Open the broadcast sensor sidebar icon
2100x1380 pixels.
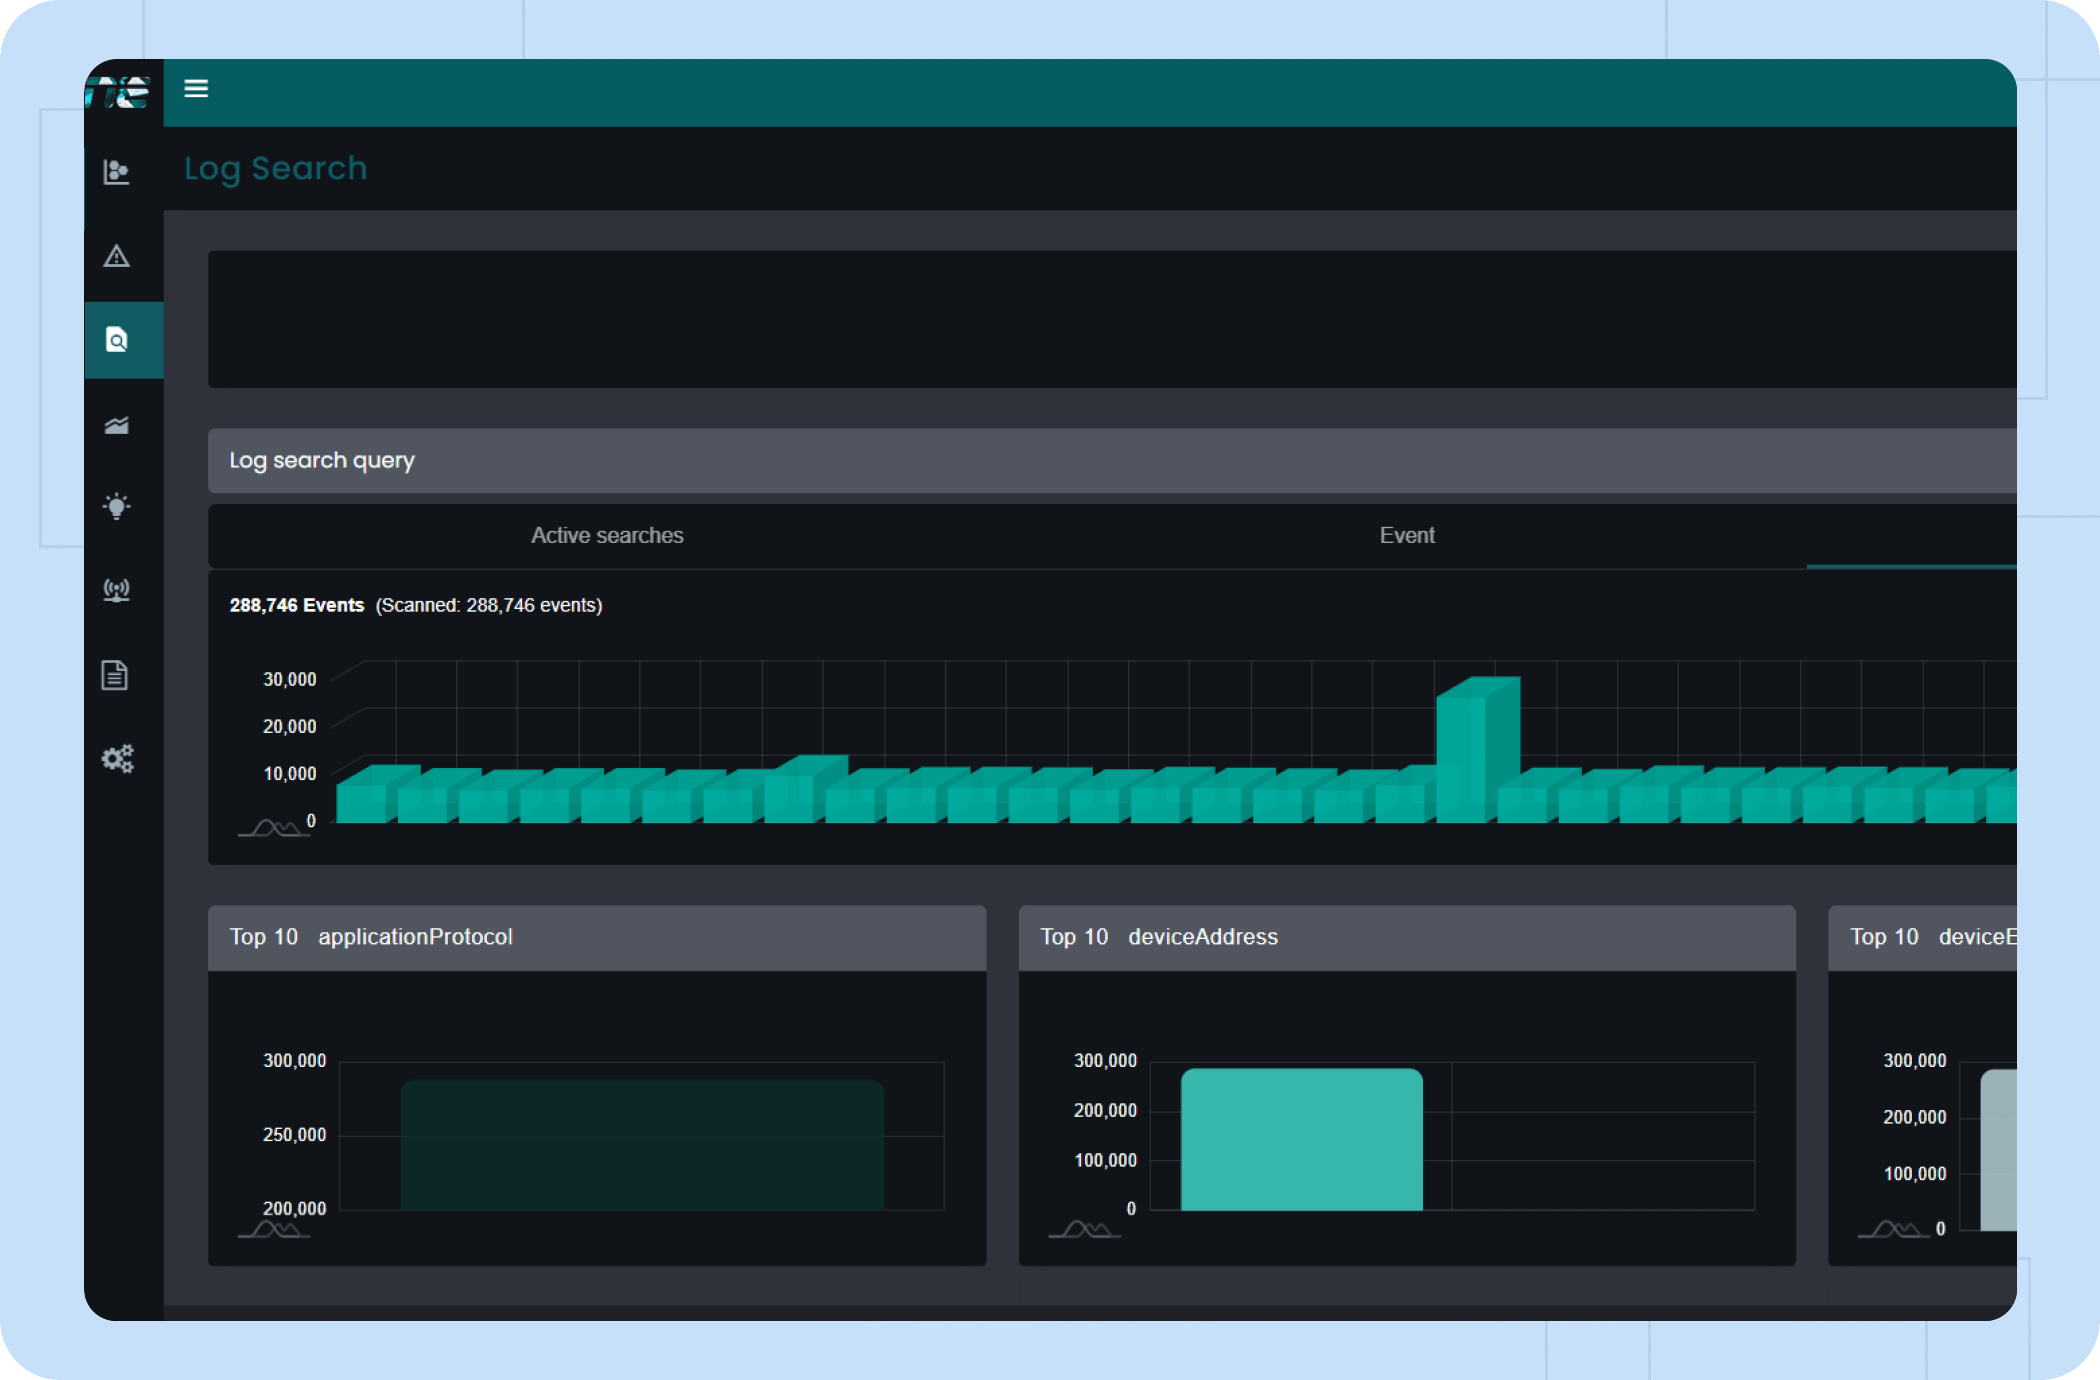coord(117,590)
